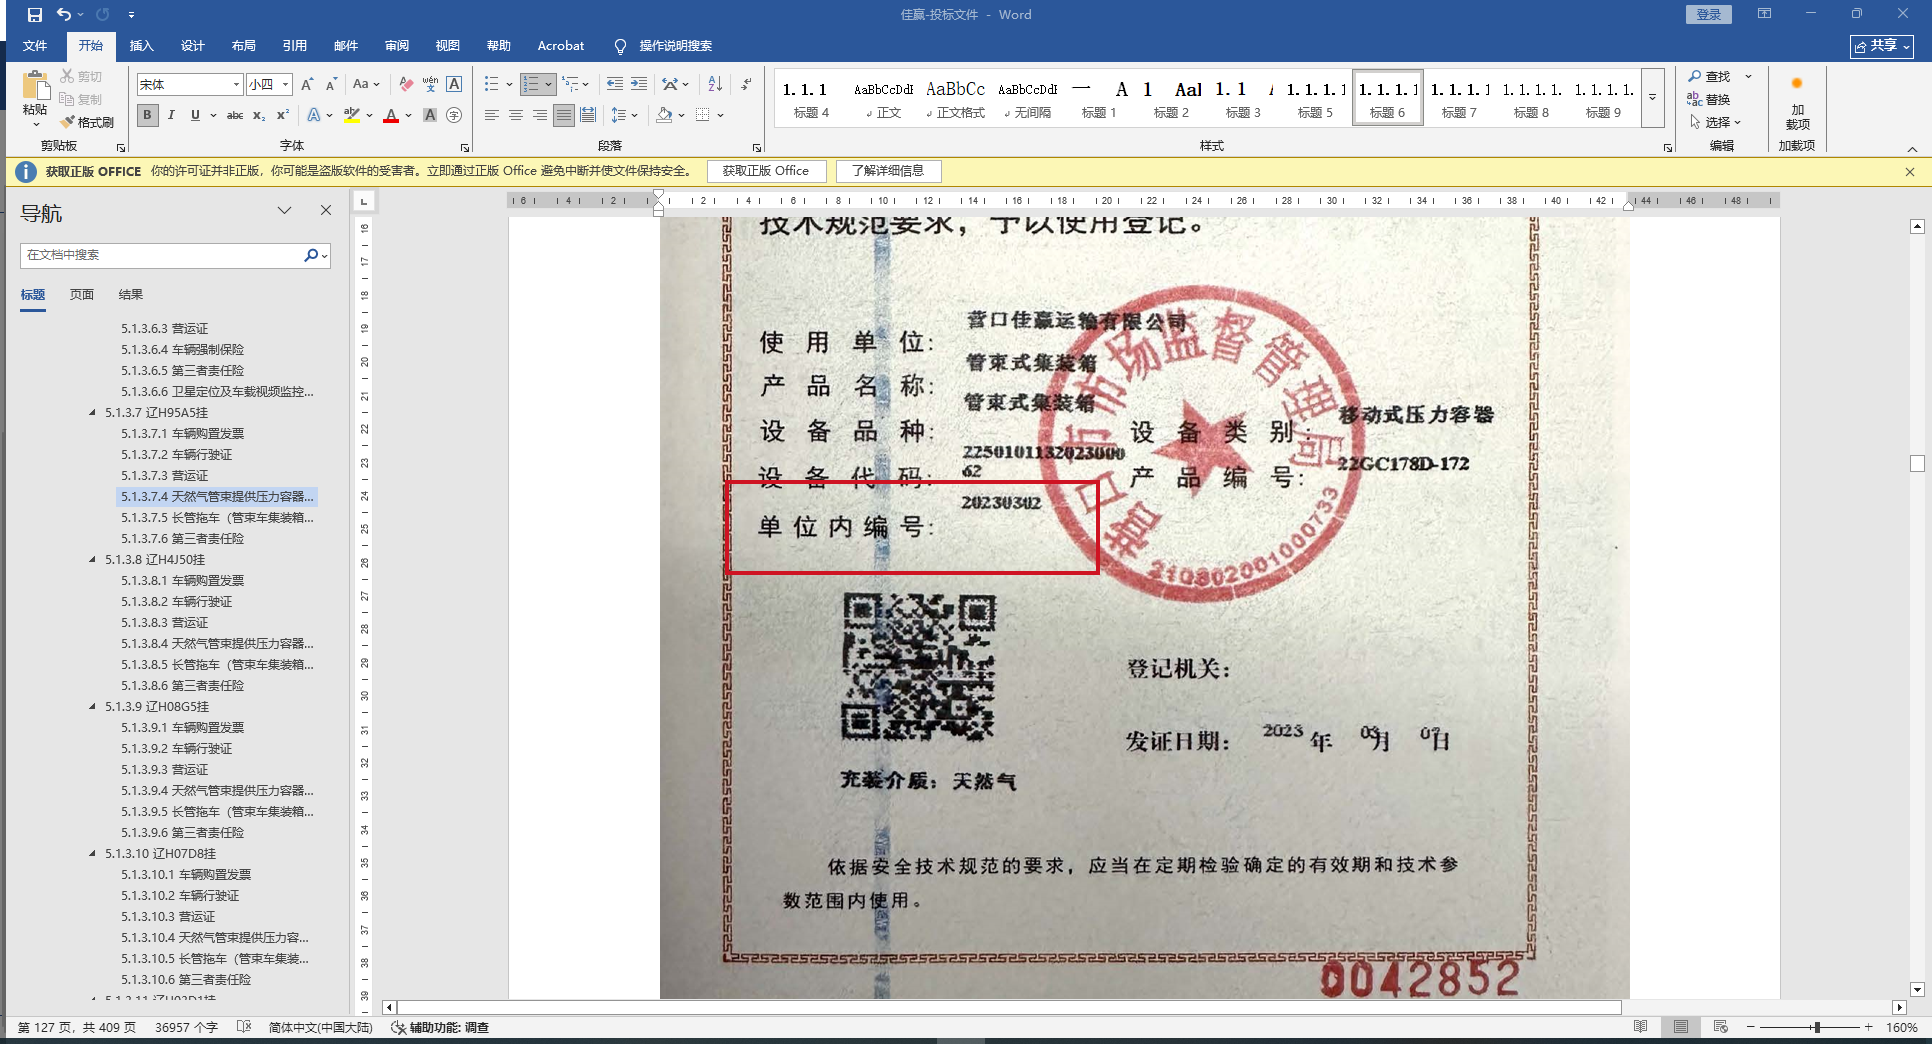Image resolution: width=1932 pixels, height=1044 pixels.
Task: Click the search magnifier in navigation pane
Action: pos(311,255)
